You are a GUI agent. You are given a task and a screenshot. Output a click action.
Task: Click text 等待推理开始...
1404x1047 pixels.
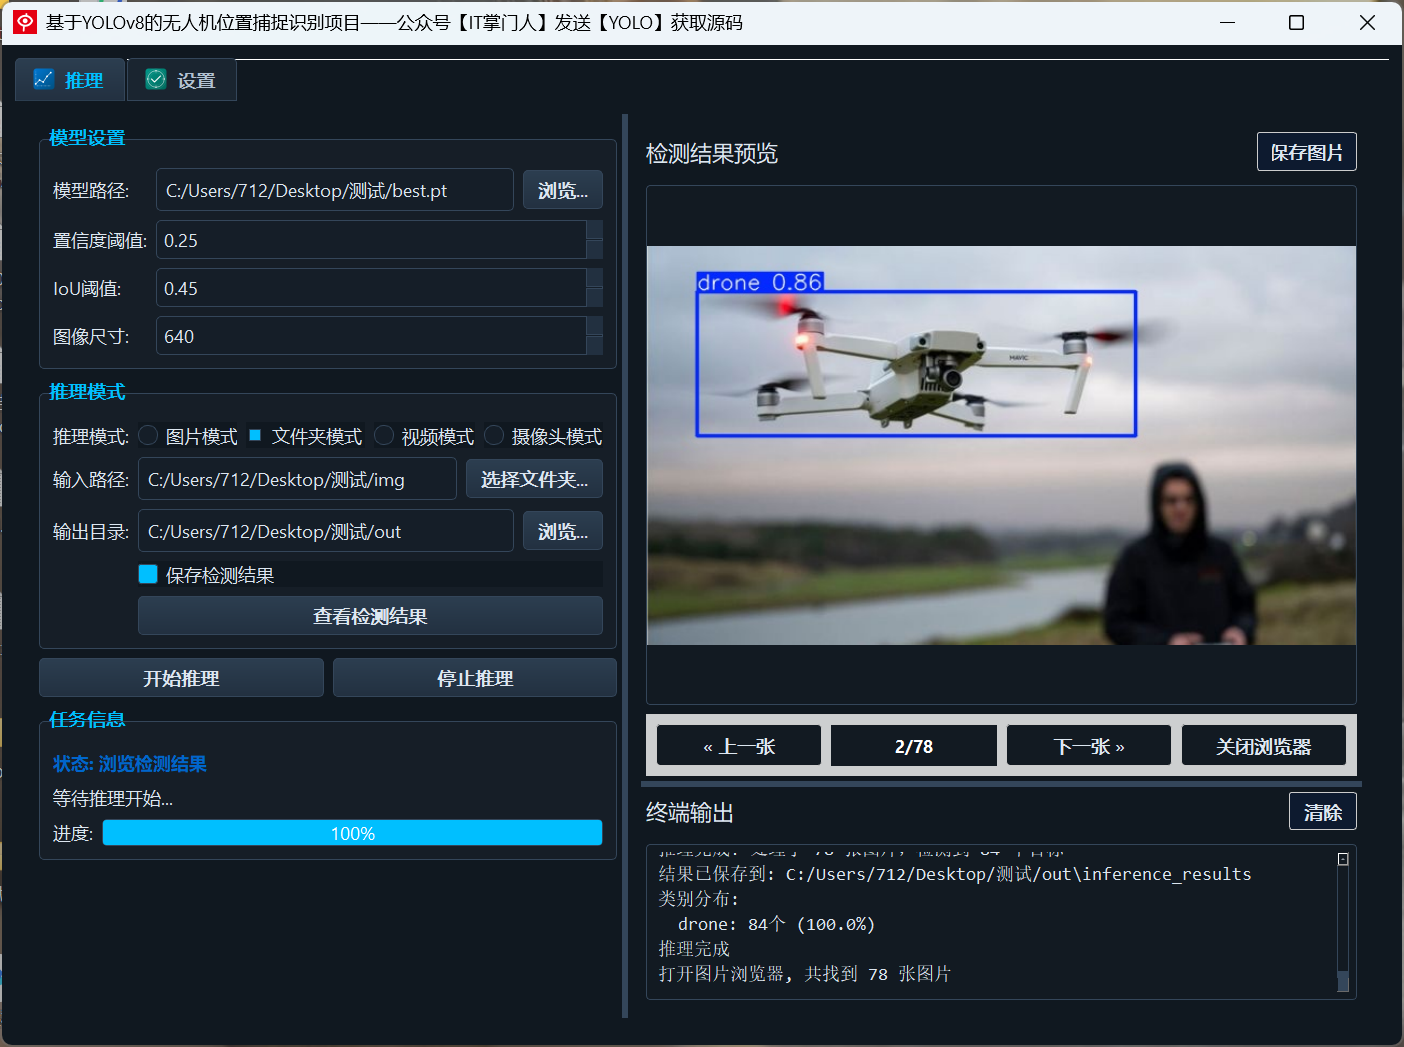tap(113, 799)
